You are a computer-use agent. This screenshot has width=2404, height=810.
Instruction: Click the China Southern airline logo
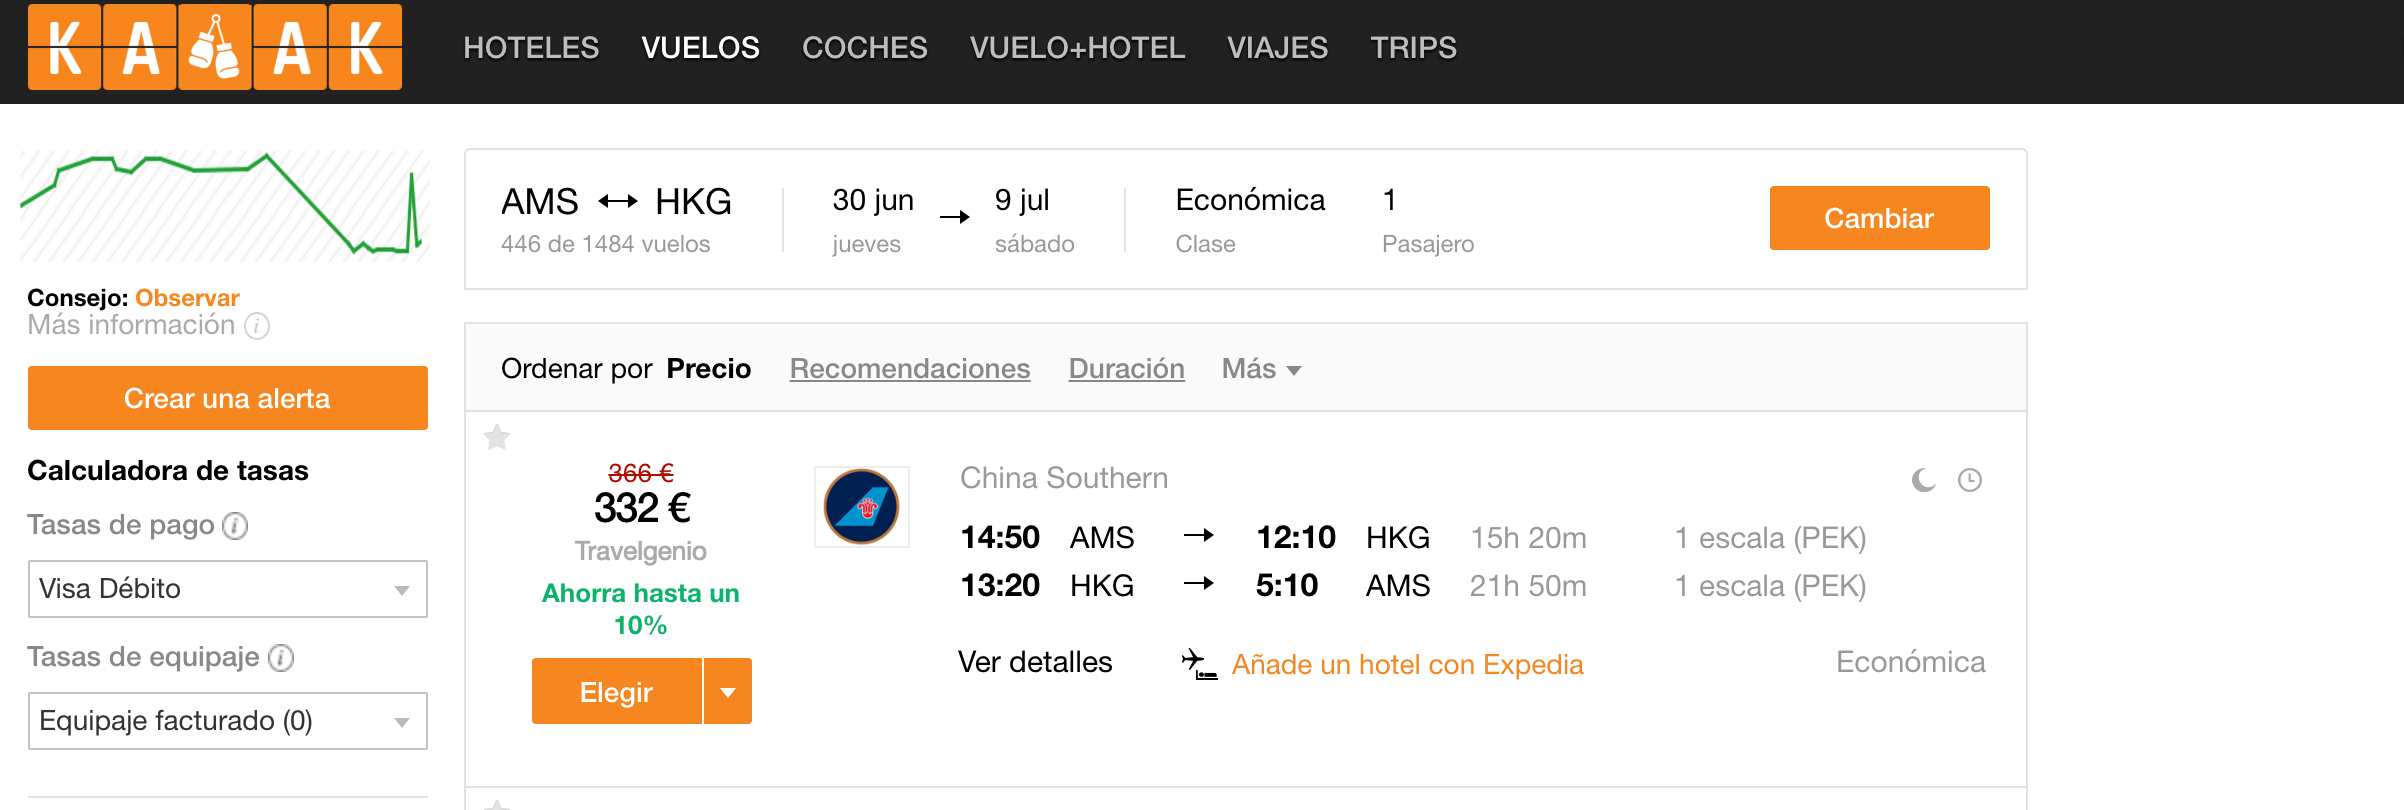point(861,506)
